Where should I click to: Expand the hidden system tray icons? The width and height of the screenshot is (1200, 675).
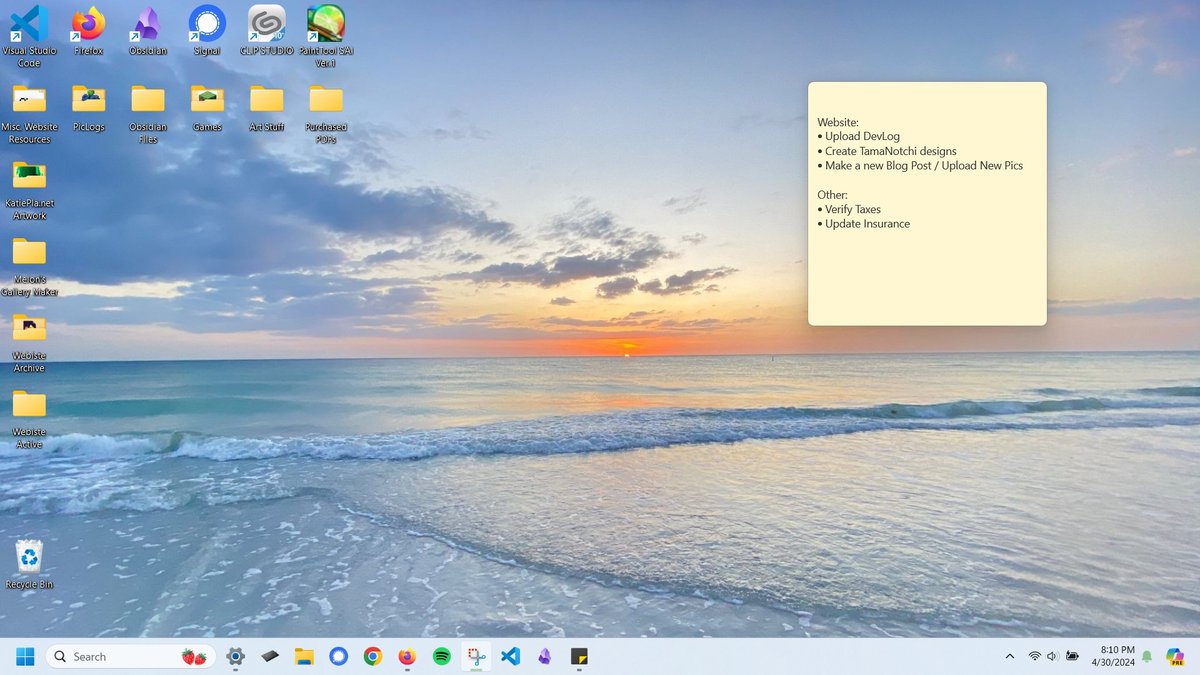click(x=1009, y=657)
